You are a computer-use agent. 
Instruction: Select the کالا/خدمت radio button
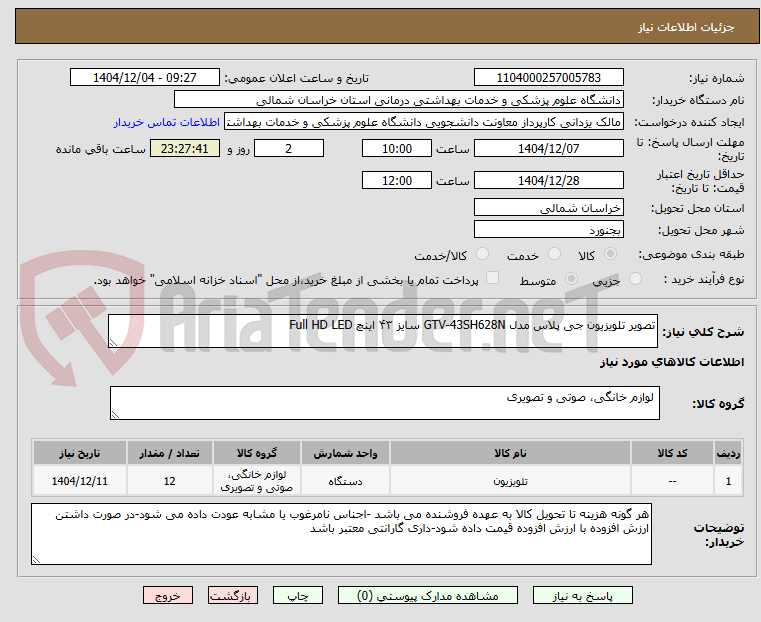pos(482,254)
